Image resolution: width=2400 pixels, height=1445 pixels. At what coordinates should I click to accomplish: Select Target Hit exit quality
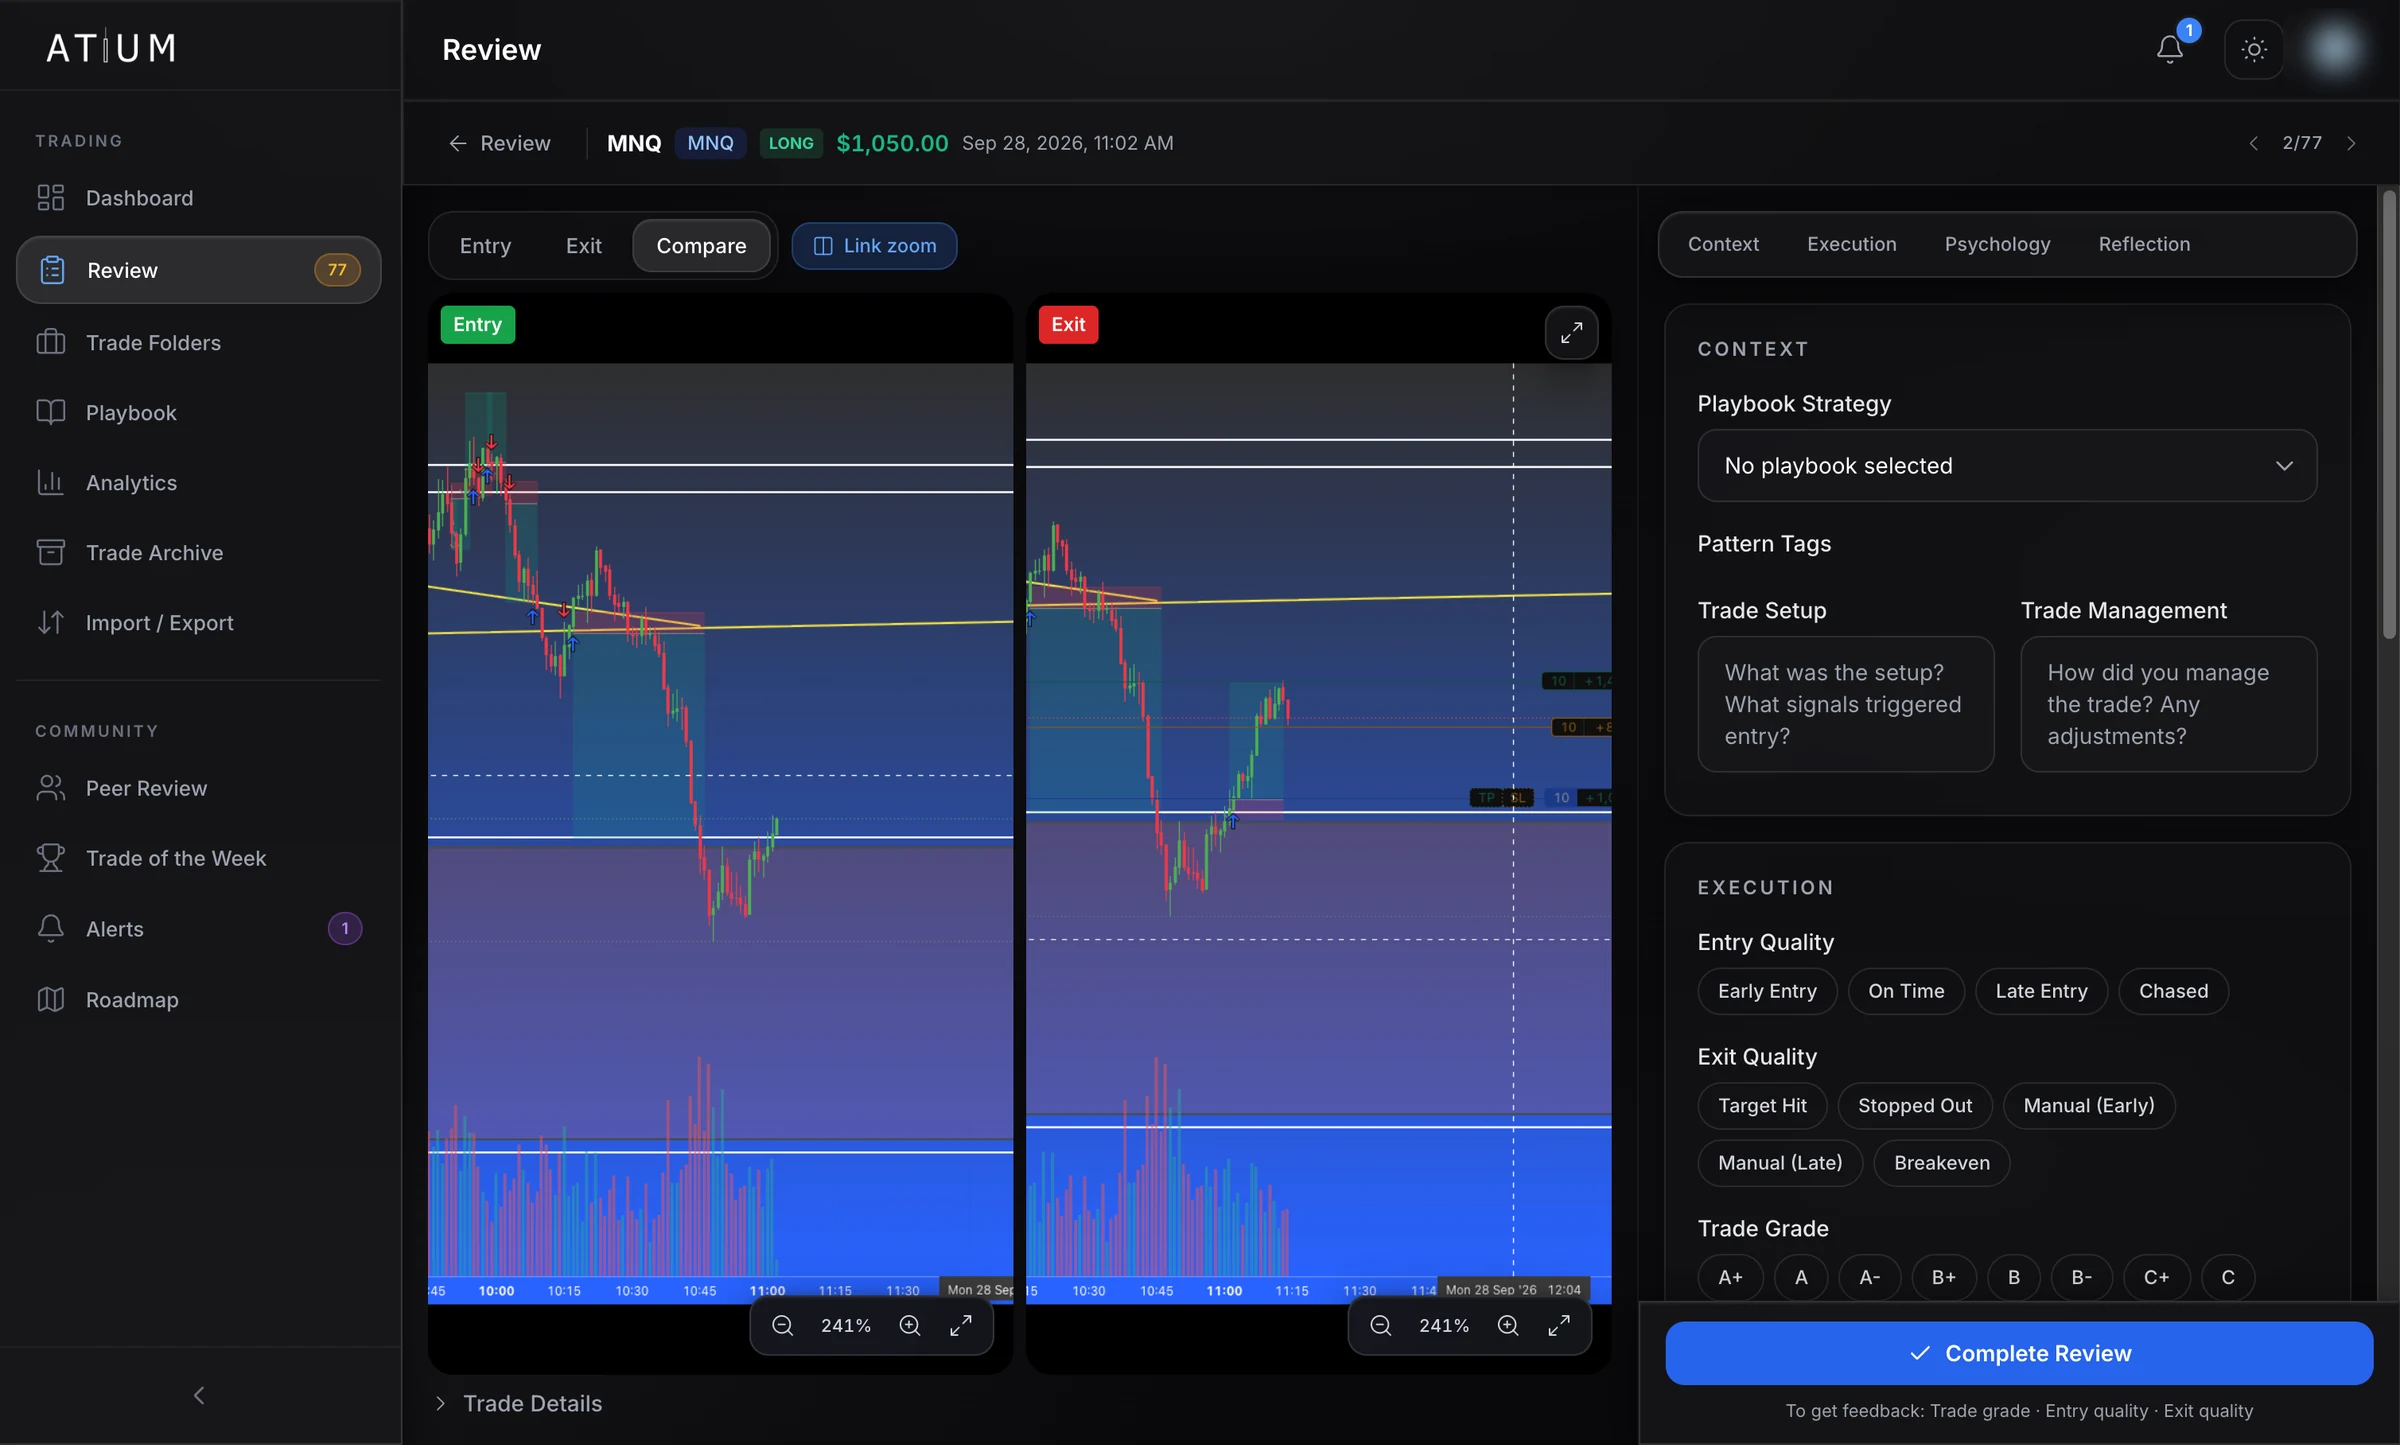1762,1106
